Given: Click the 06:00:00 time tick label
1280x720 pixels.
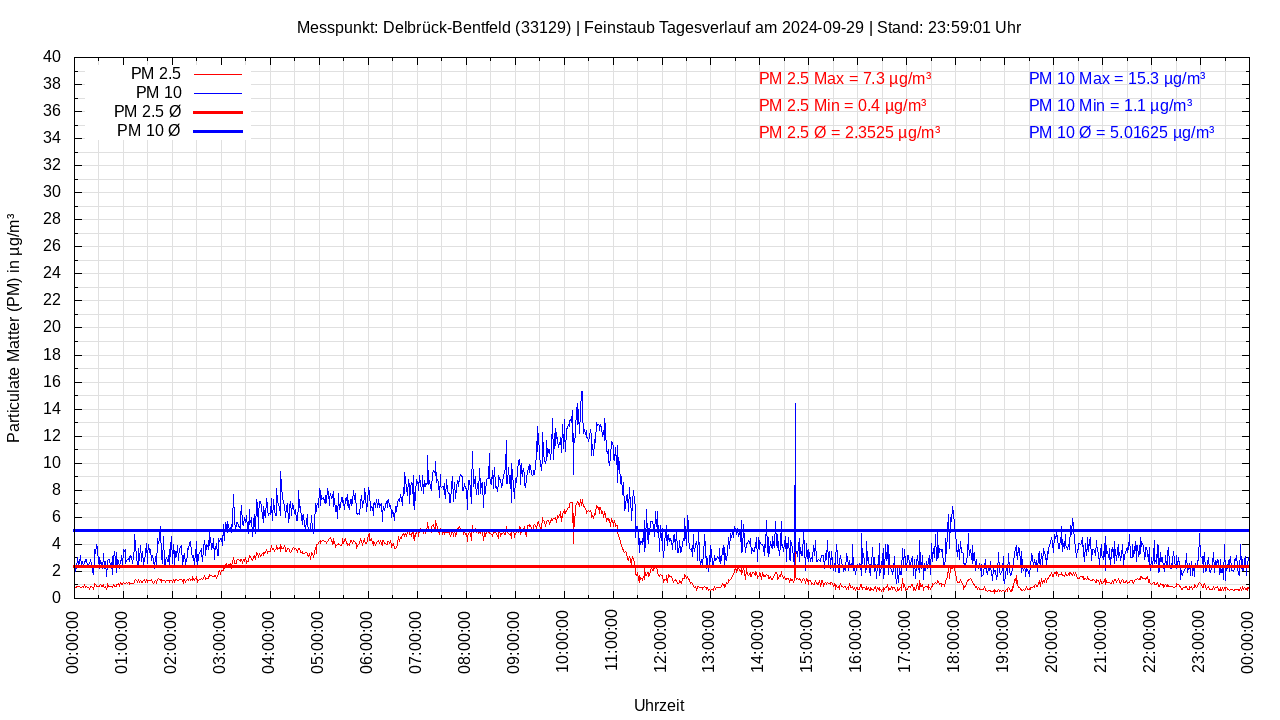Looking at the screenshot, I should [368, 641].
